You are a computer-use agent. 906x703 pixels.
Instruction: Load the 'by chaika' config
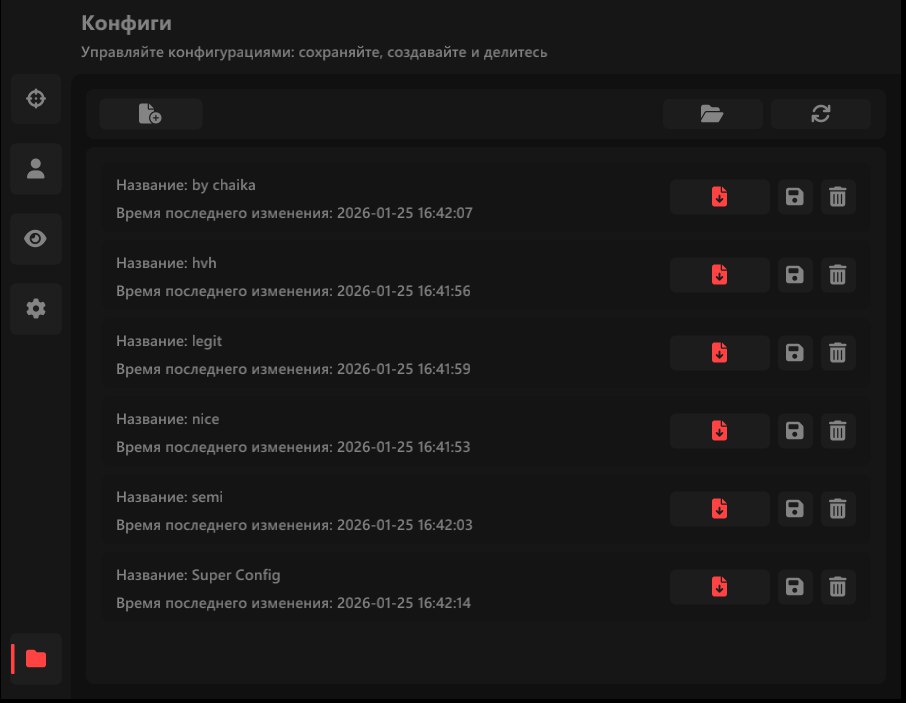(x=719, y=197)
